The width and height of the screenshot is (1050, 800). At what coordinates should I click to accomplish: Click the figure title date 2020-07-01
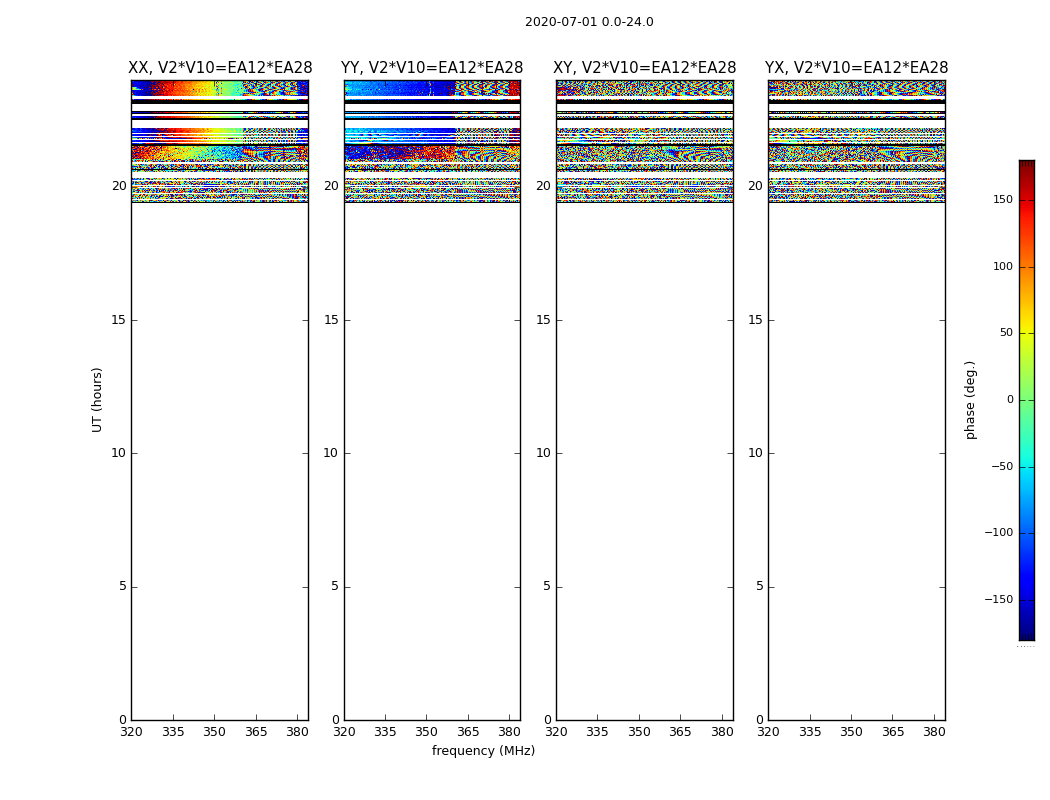coord(589,22)
